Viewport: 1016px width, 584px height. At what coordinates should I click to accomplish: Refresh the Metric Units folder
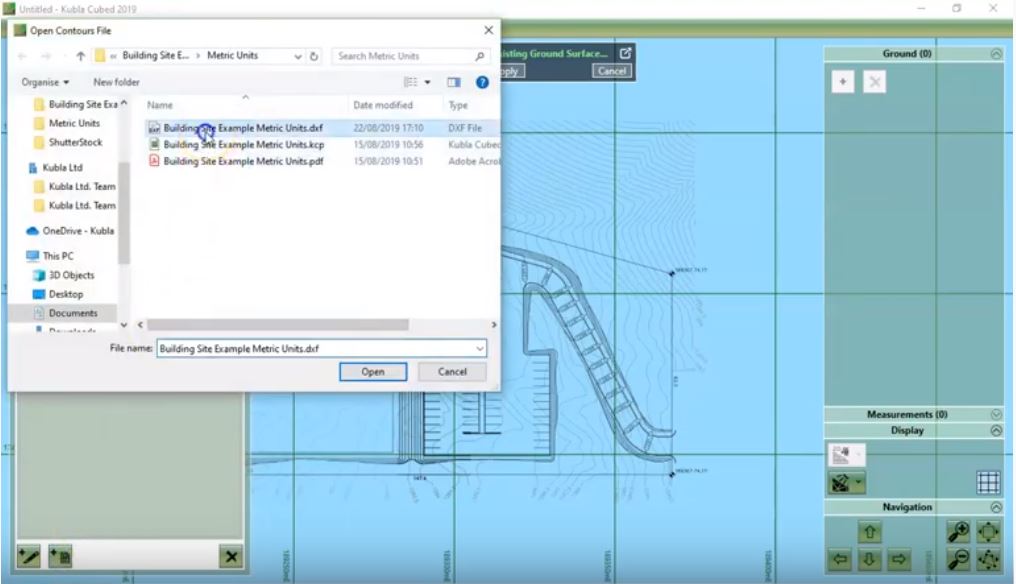[x=314, y=56]
